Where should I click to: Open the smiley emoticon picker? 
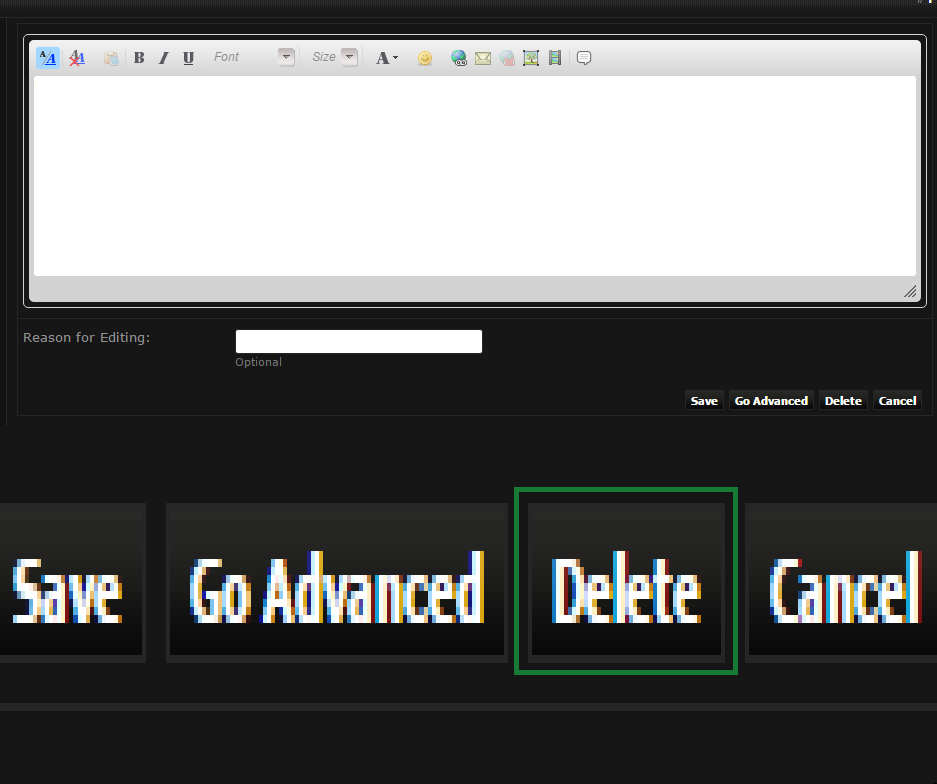pyautogui.click(x=425, y=58)
